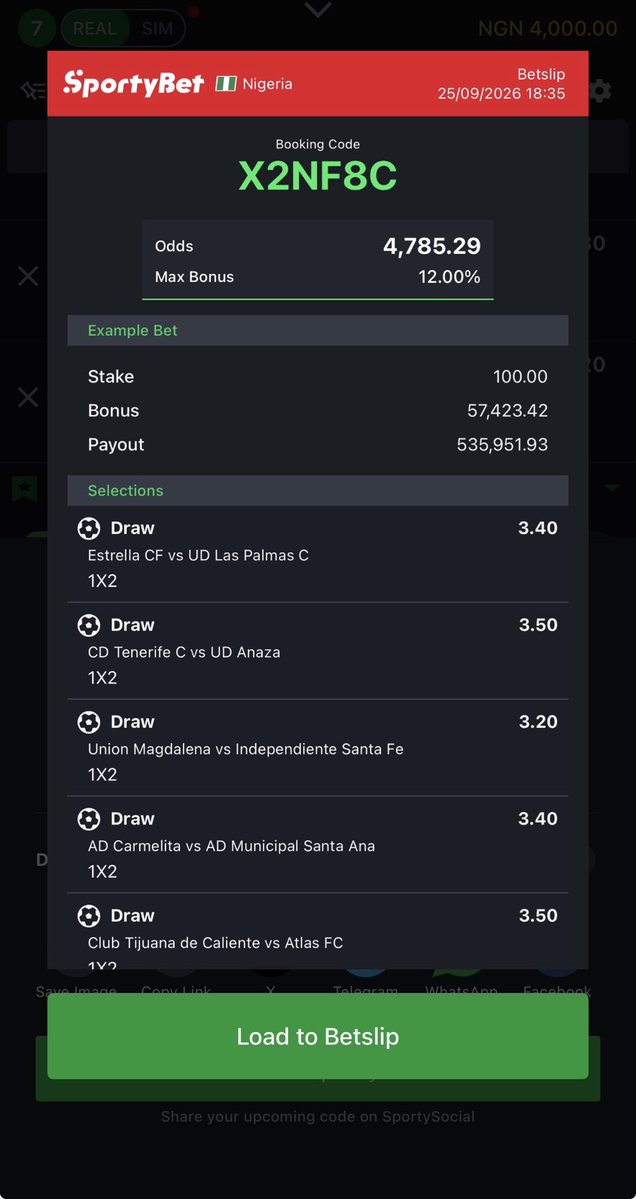
Task: Switch to REAL mode
Action: 95,29
